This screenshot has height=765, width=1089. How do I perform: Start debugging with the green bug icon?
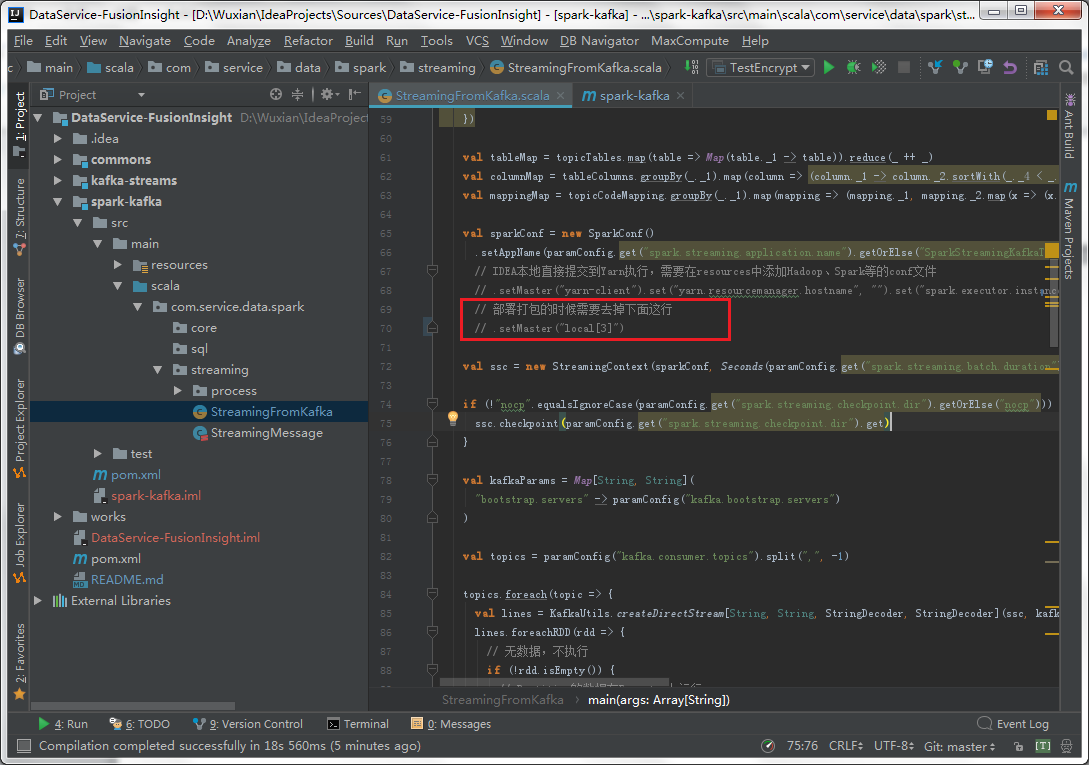click(854, 67)
